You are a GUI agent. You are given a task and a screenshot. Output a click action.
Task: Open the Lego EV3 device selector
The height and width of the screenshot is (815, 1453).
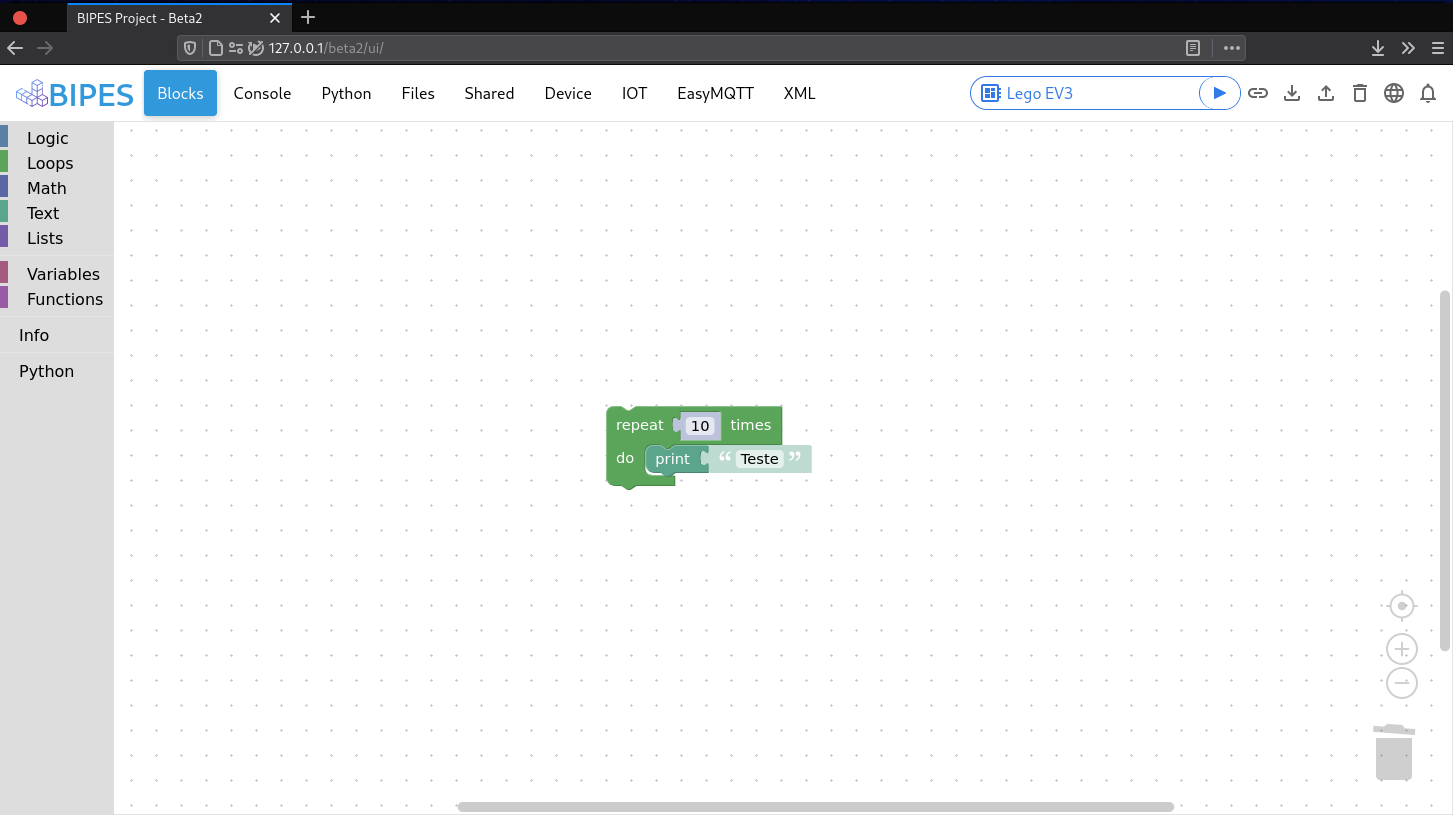tap(1085, 93)
